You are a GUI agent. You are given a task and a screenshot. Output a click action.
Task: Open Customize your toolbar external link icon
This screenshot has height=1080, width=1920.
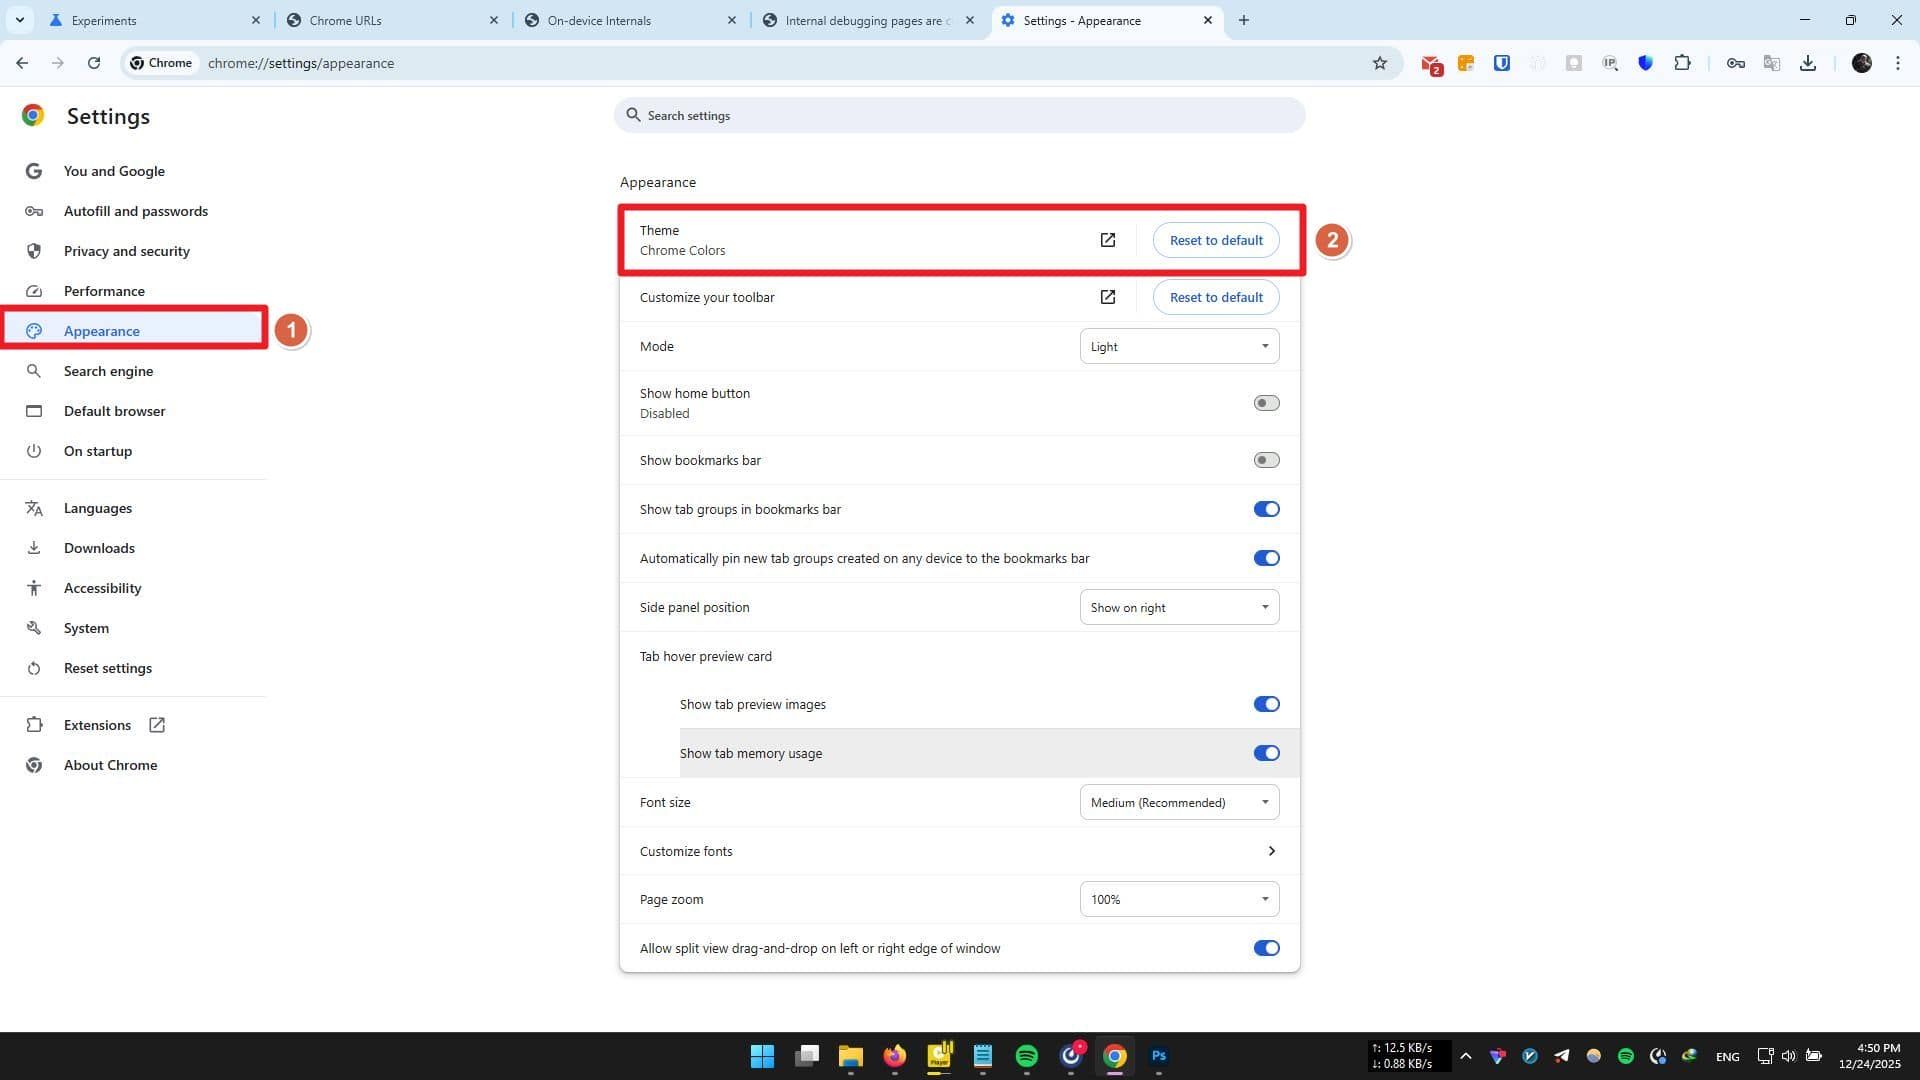pyautogui.click(x=1108, y=297)
